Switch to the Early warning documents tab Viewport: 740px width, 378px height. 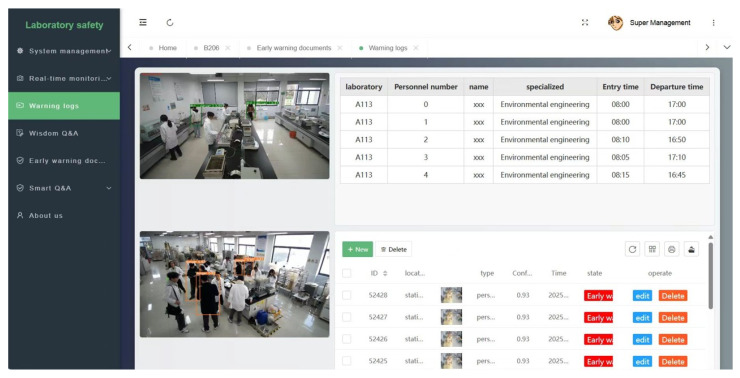point(294,48)
